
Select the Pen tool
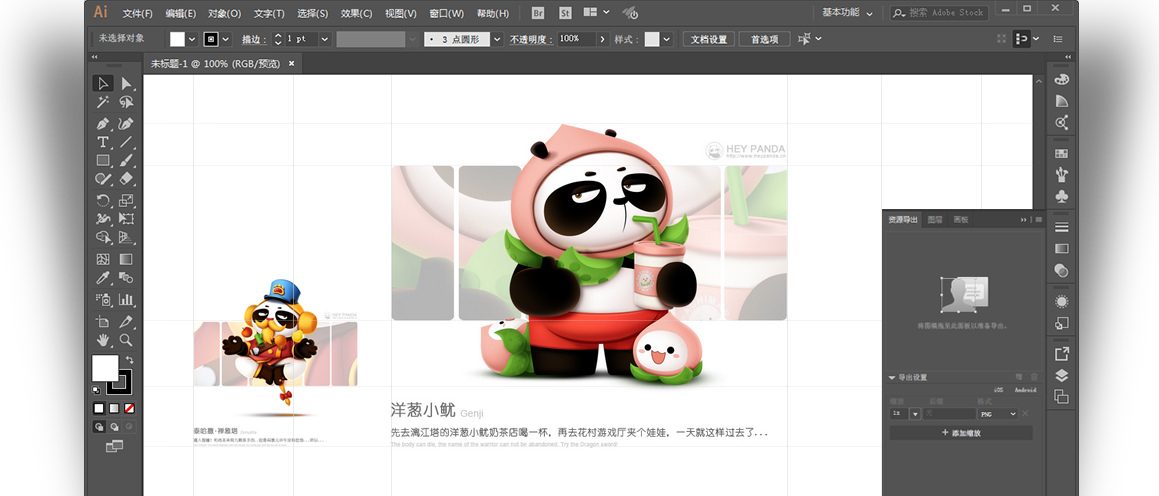click(x=103, y=124)
